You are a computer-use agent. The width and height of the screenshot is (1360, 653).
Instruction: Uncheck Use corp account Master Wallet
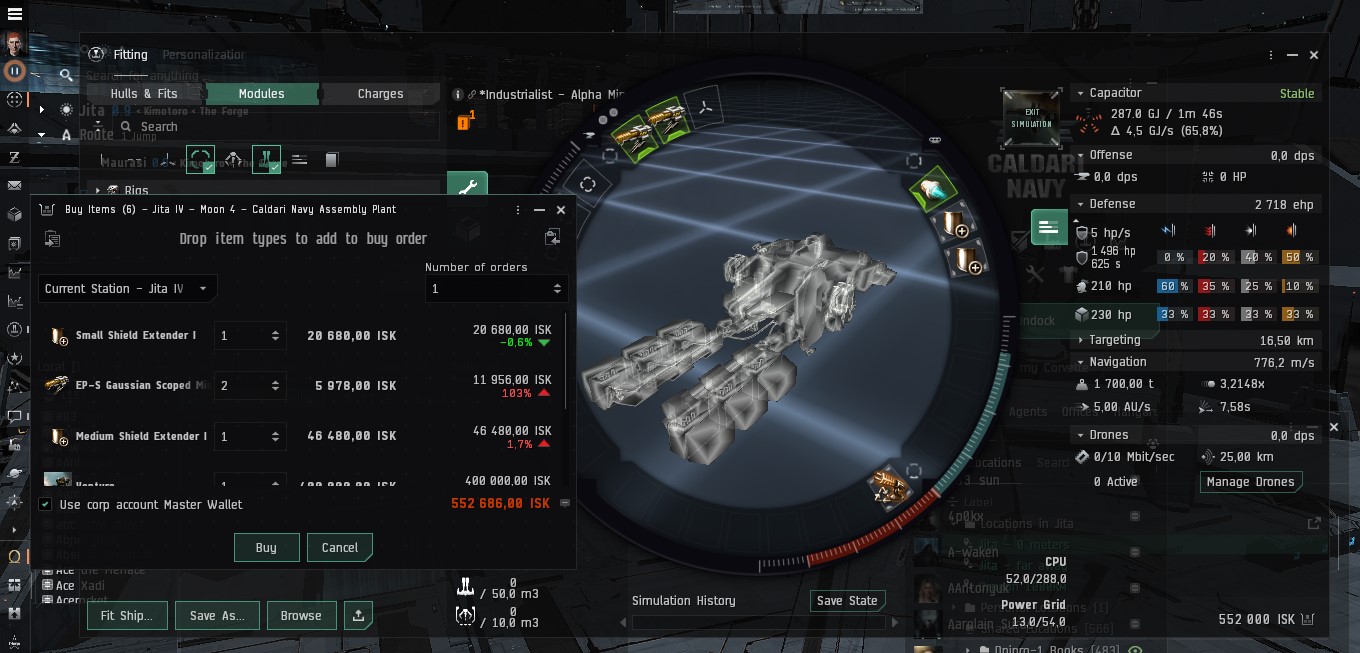[x=45, y=505]
